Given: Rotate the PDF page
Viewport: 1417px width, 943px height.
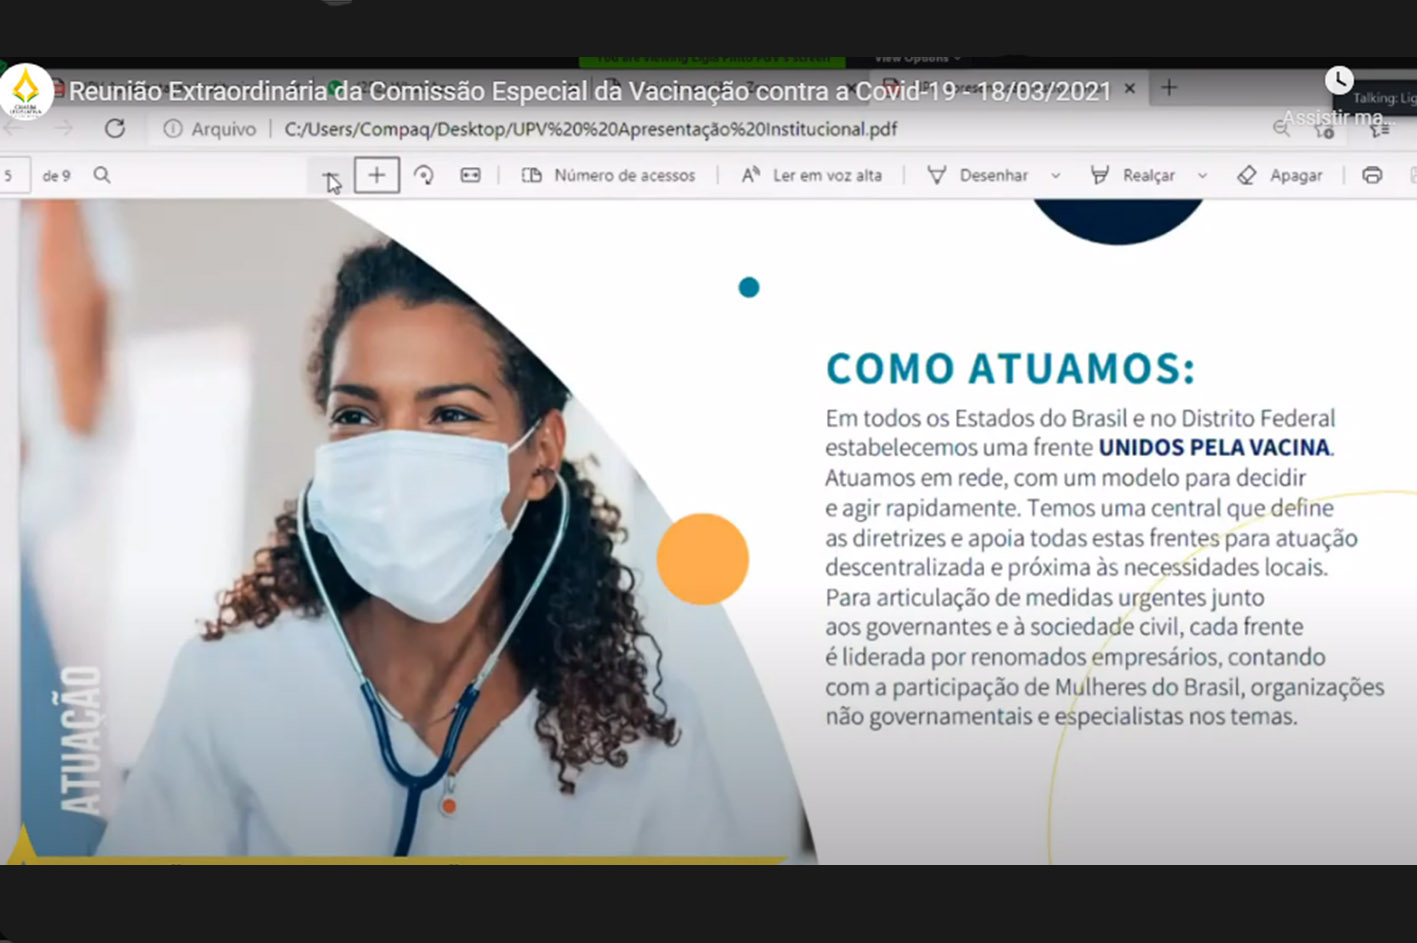Looking at the screenshot, I should pyautogui.click(x=424, y=175).
